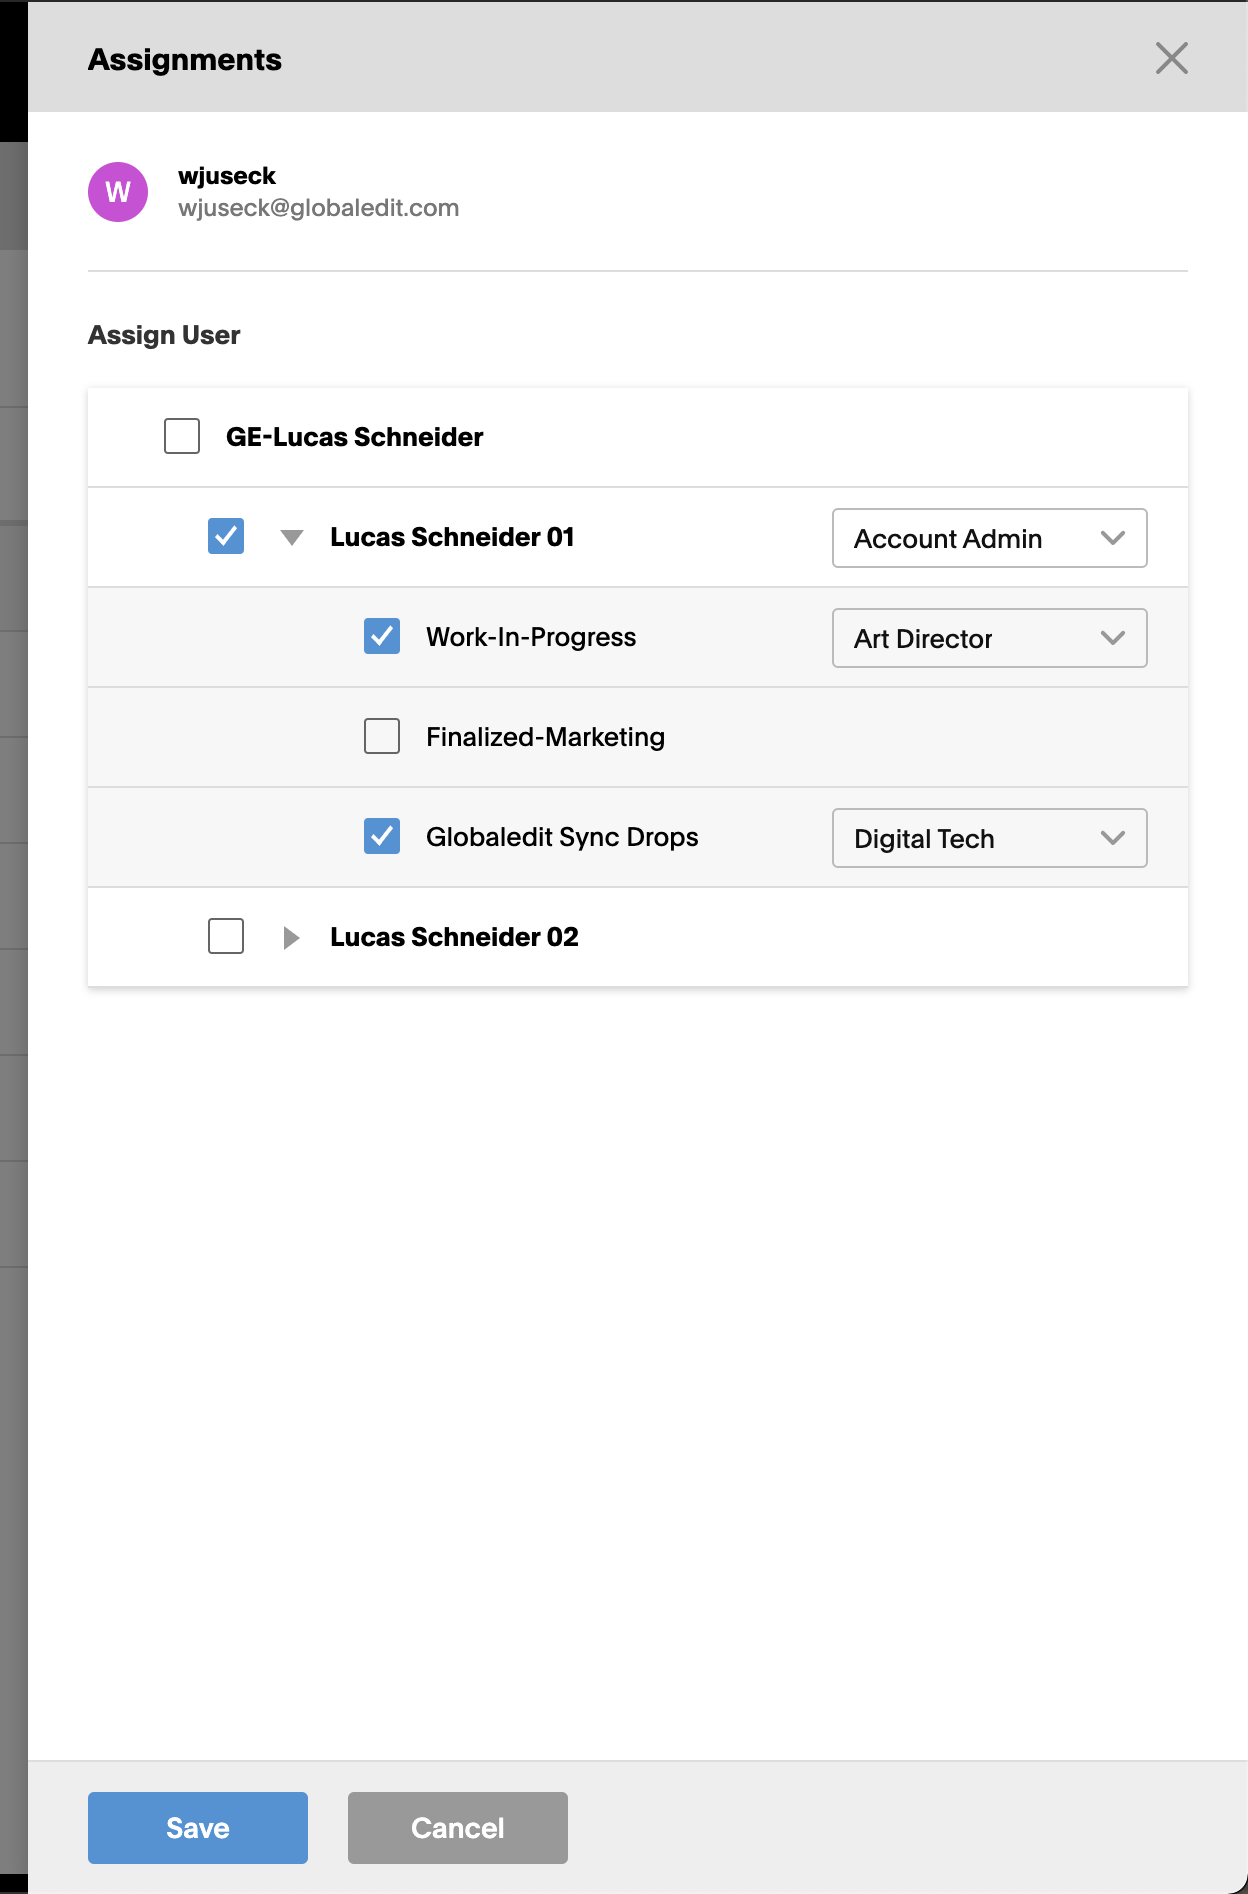Cancel the assignment changes
1248x1894 pixels.
point(458,1828)
